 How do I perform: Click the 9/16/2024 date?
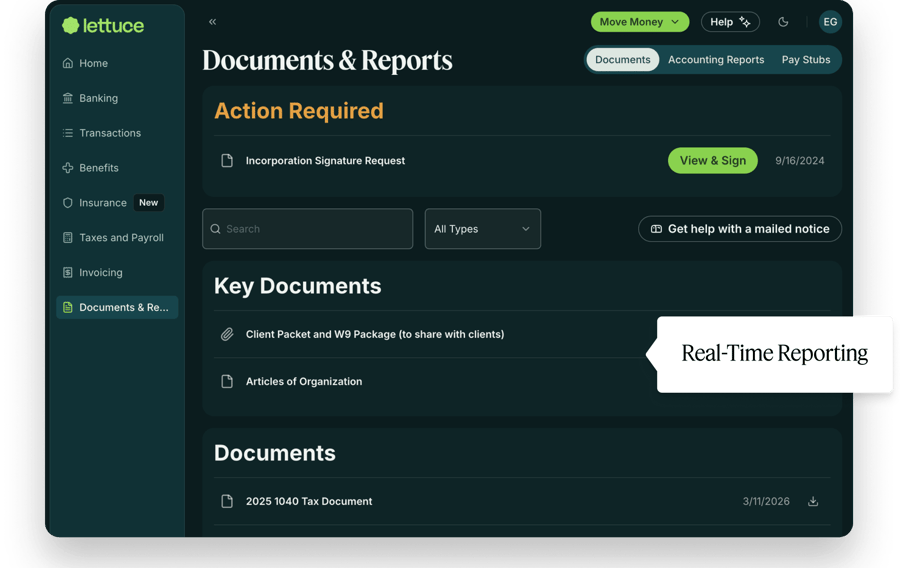pyautogui.click(x=800, y=161)
